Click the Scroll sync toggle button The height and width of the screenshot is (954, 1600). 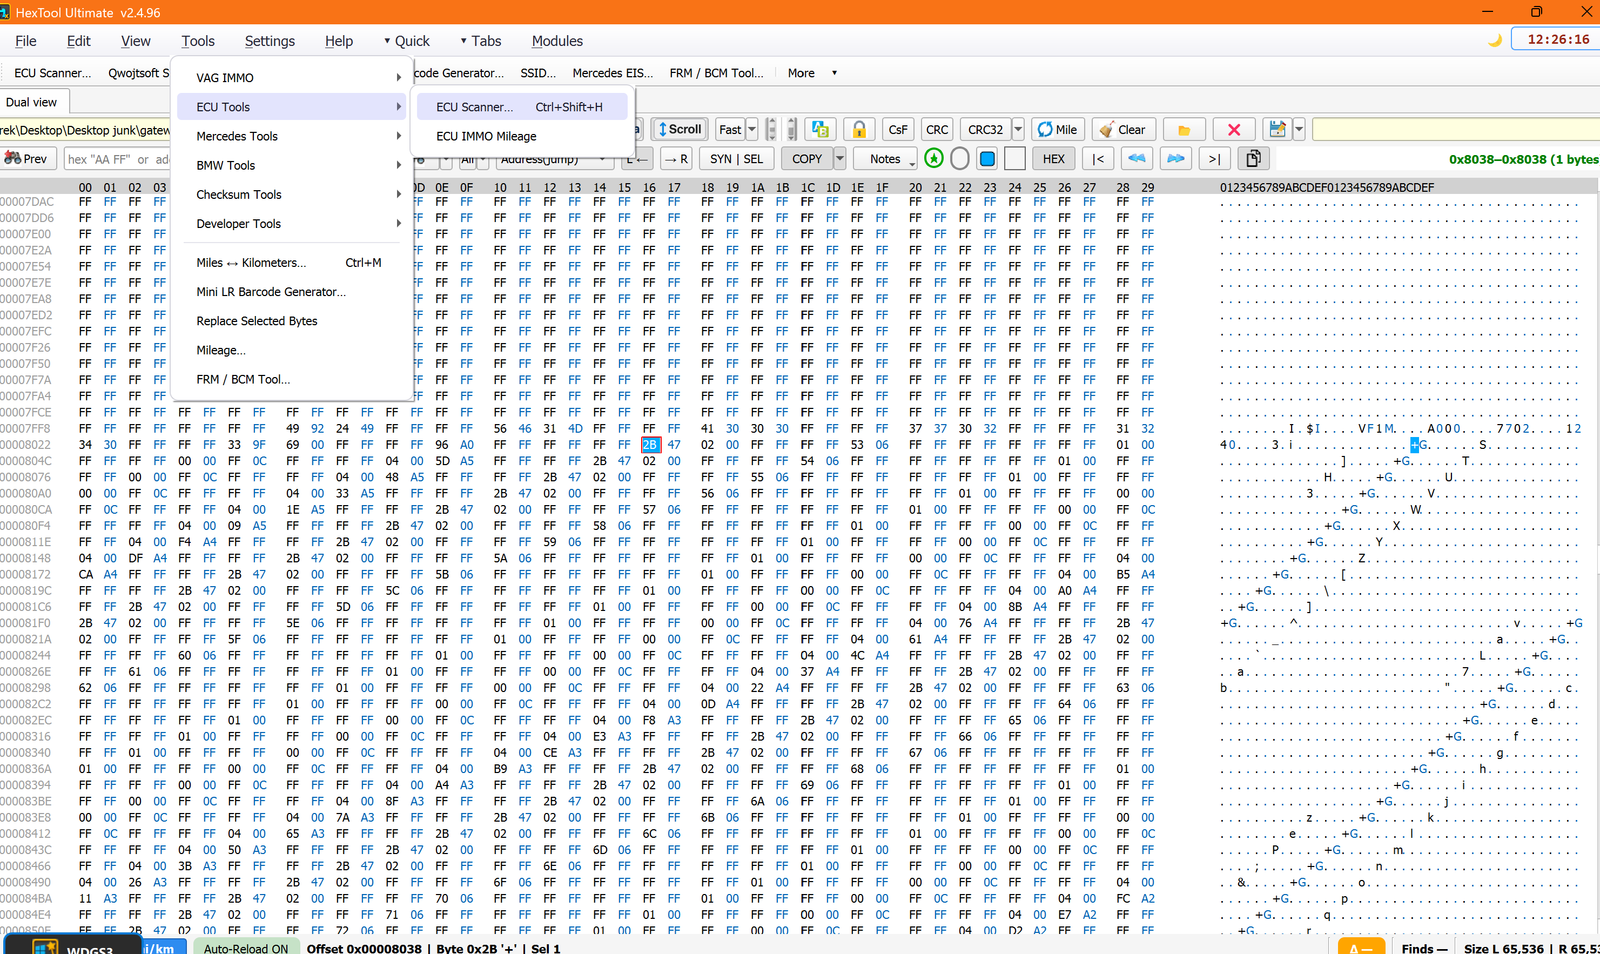[x=680, y=129]
